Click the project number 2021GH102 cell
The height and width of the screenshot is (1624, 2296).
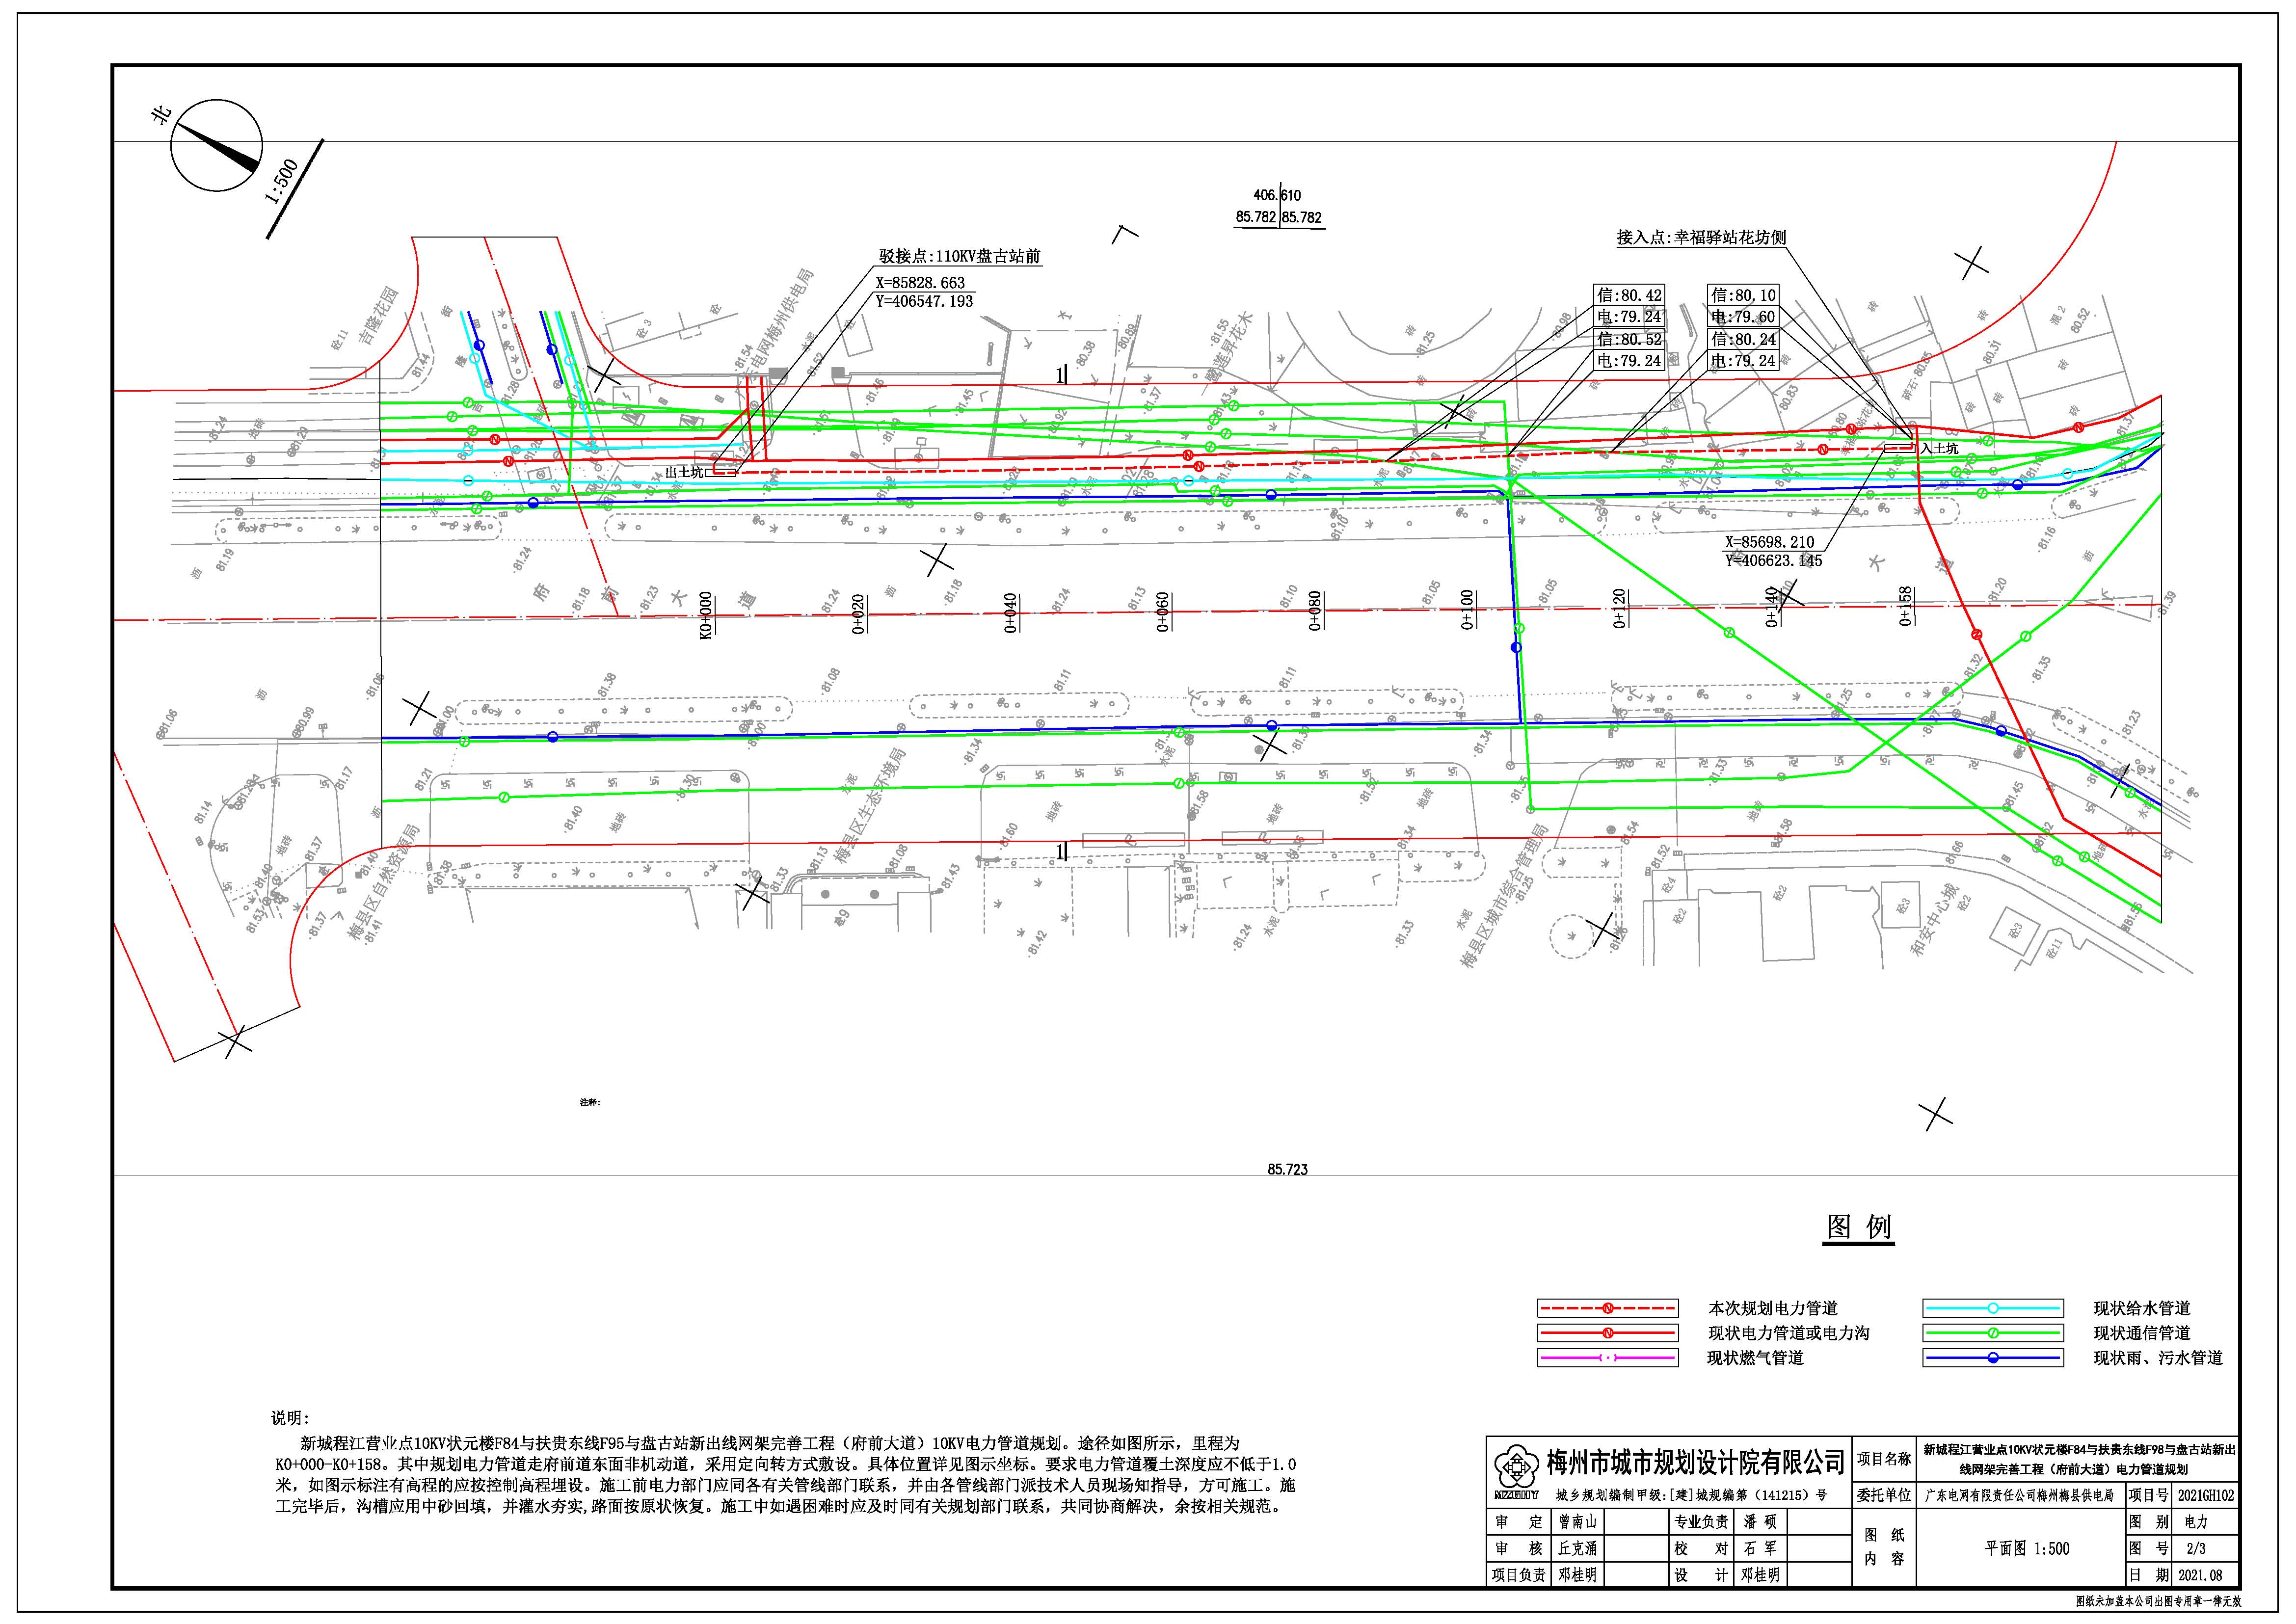pyautogui.click(x=2206, y=1496)
